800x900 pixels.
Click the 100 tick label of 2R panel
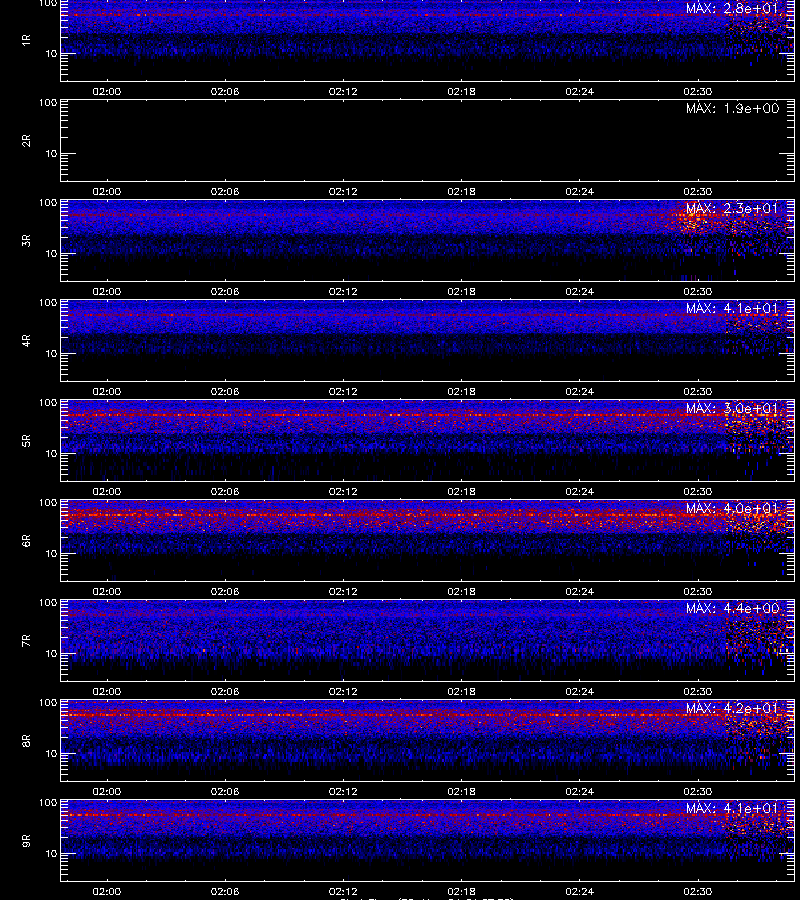48,103
